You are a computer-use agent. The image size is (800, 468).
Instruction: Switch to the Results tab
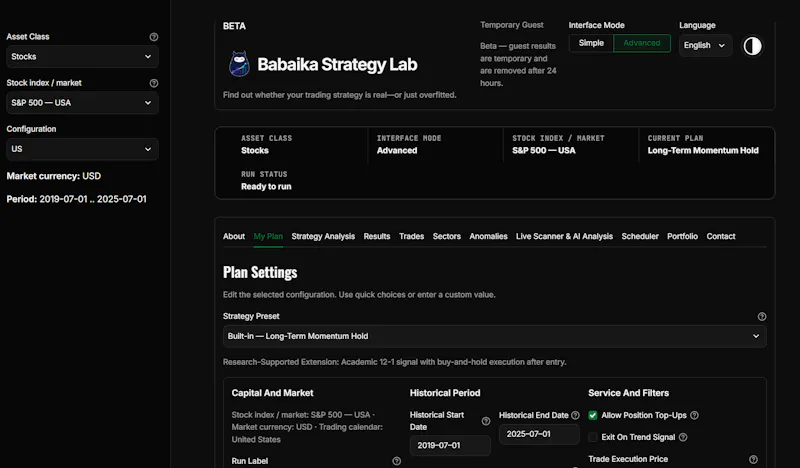[x=377, y=236]
